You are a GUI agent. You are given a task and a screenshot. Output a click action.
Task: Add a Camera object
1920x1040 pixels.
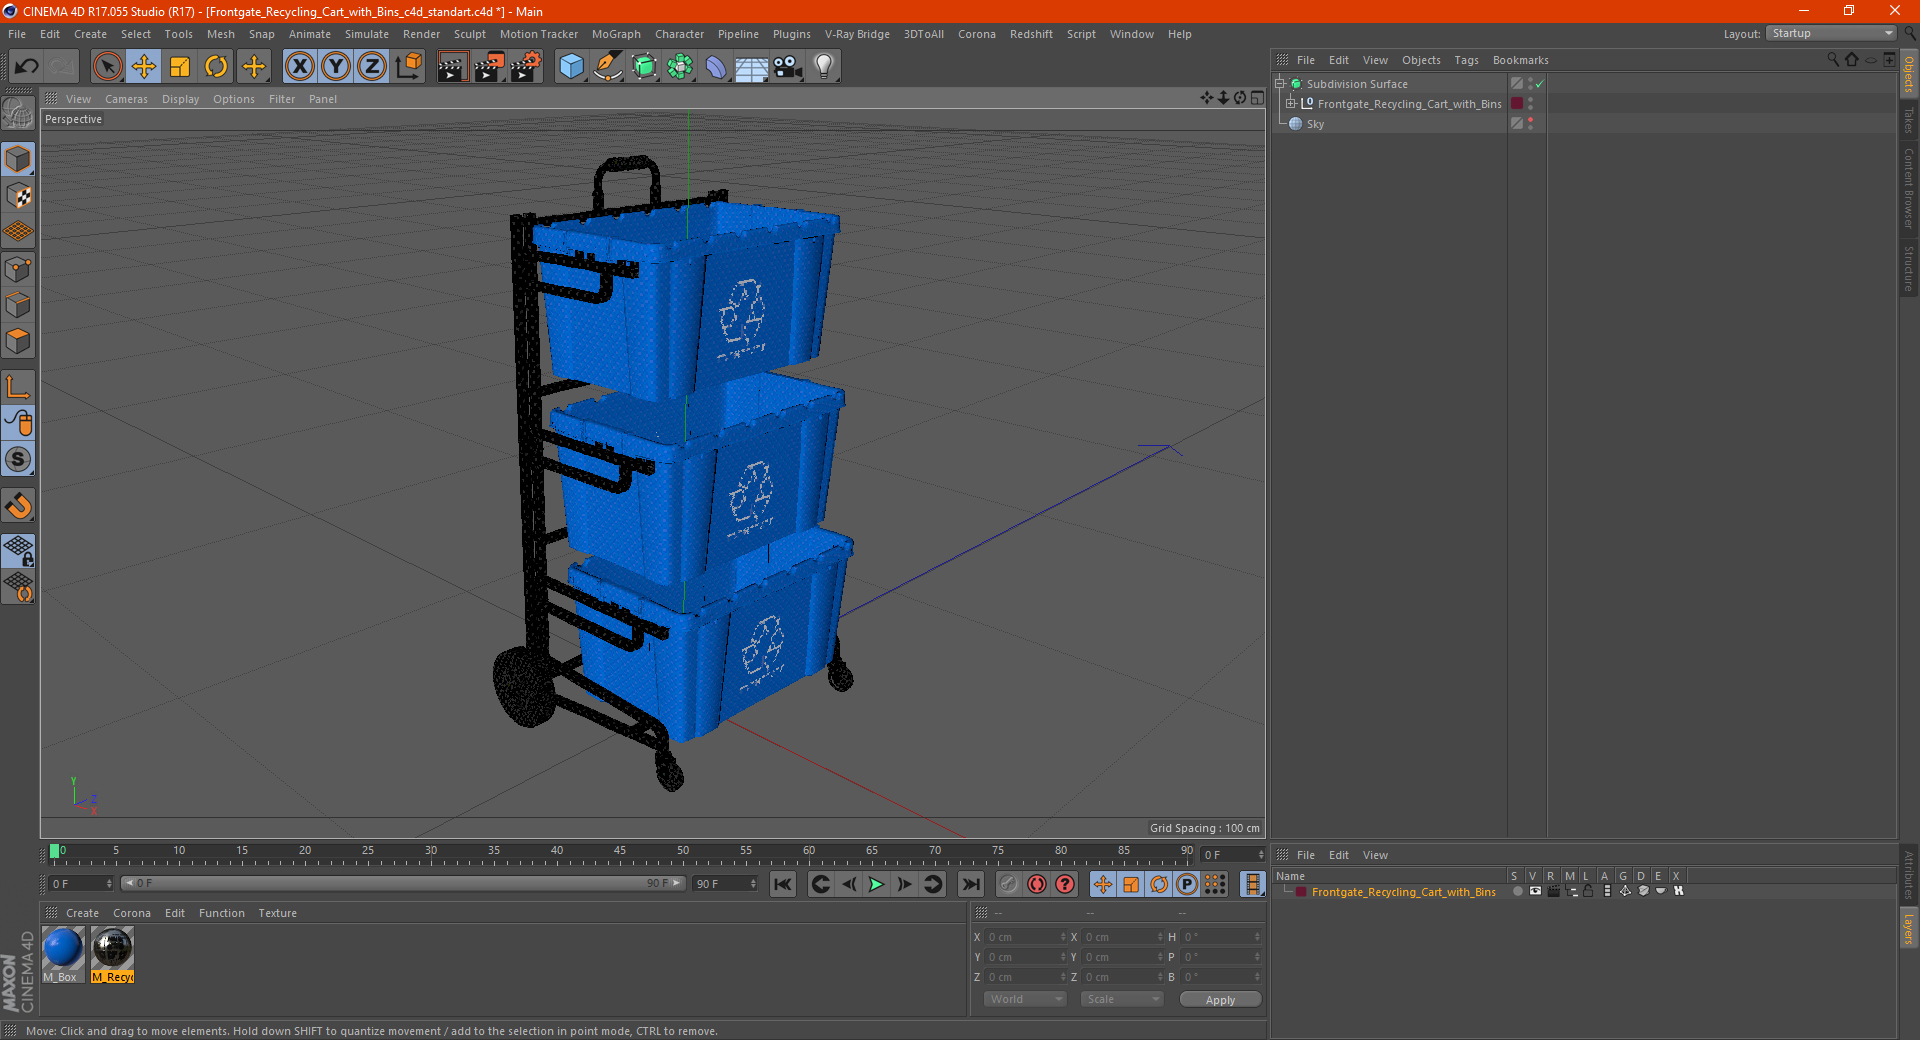click(x=788, y=67)
